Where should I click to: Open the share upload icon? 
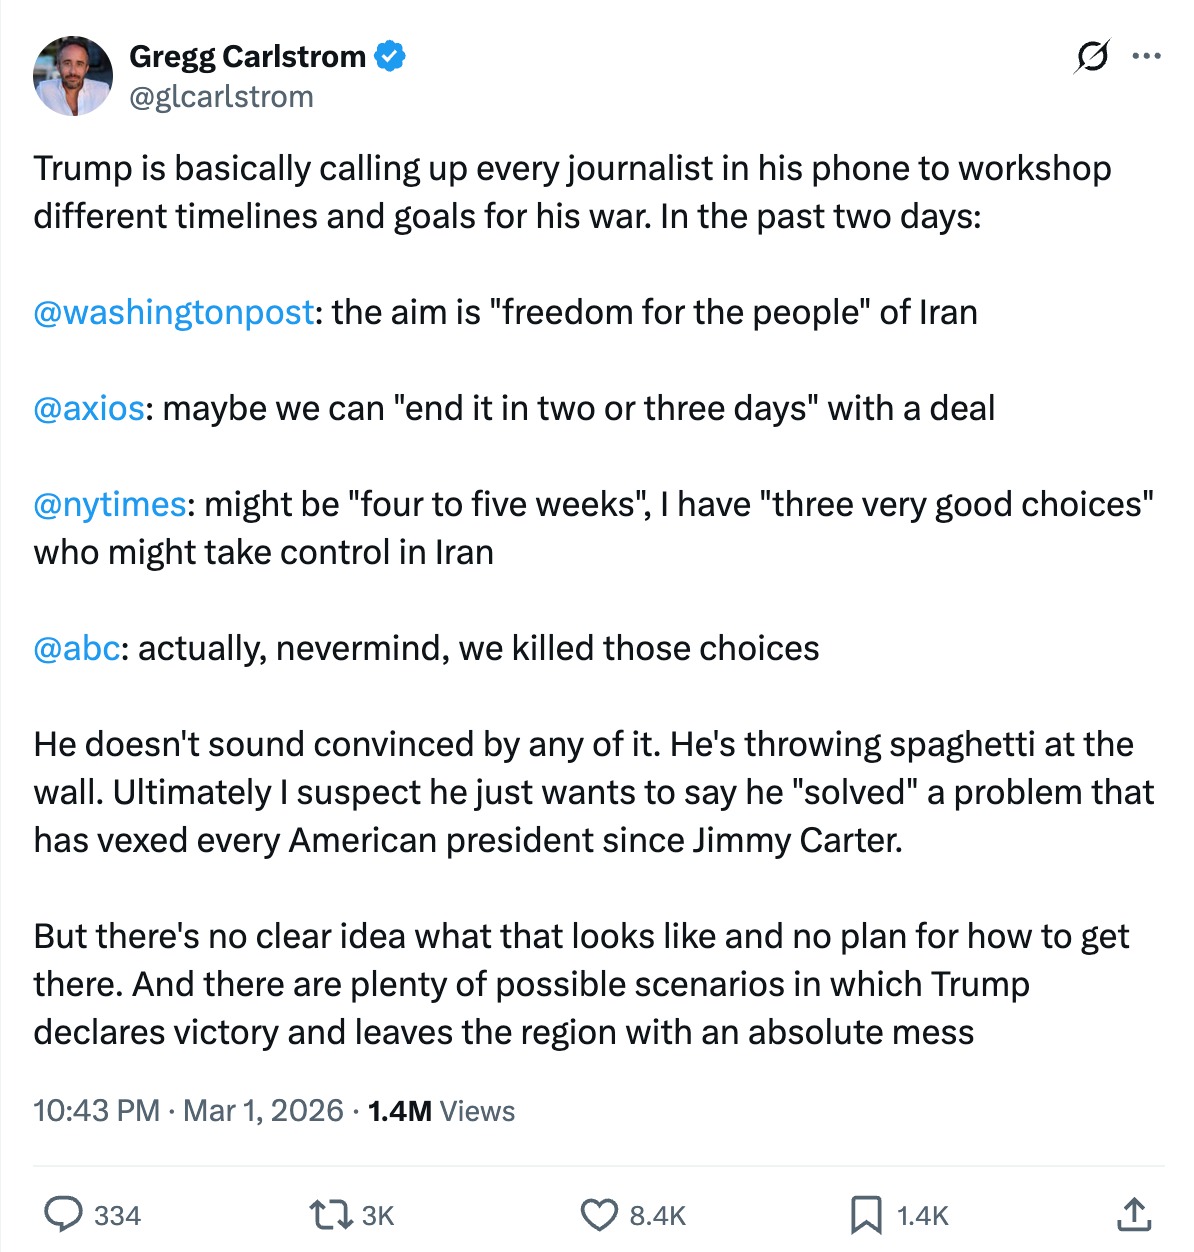click(x=1133, y=1214)
